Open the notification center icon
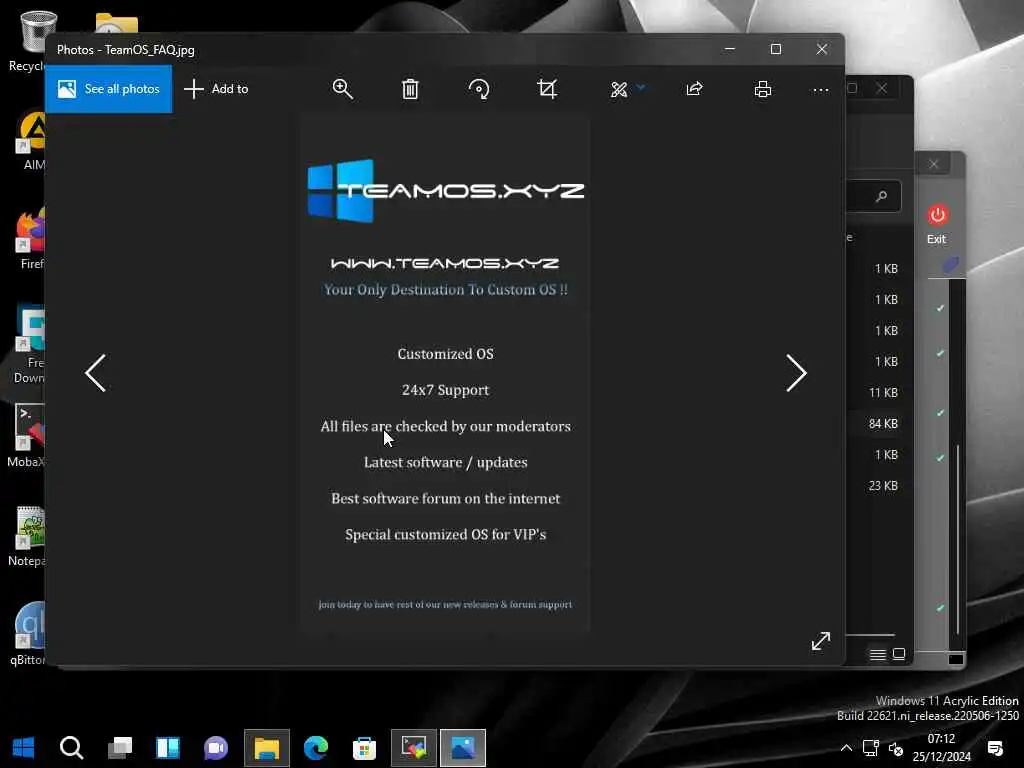The image size is (1024, 768). pos(995,748)
